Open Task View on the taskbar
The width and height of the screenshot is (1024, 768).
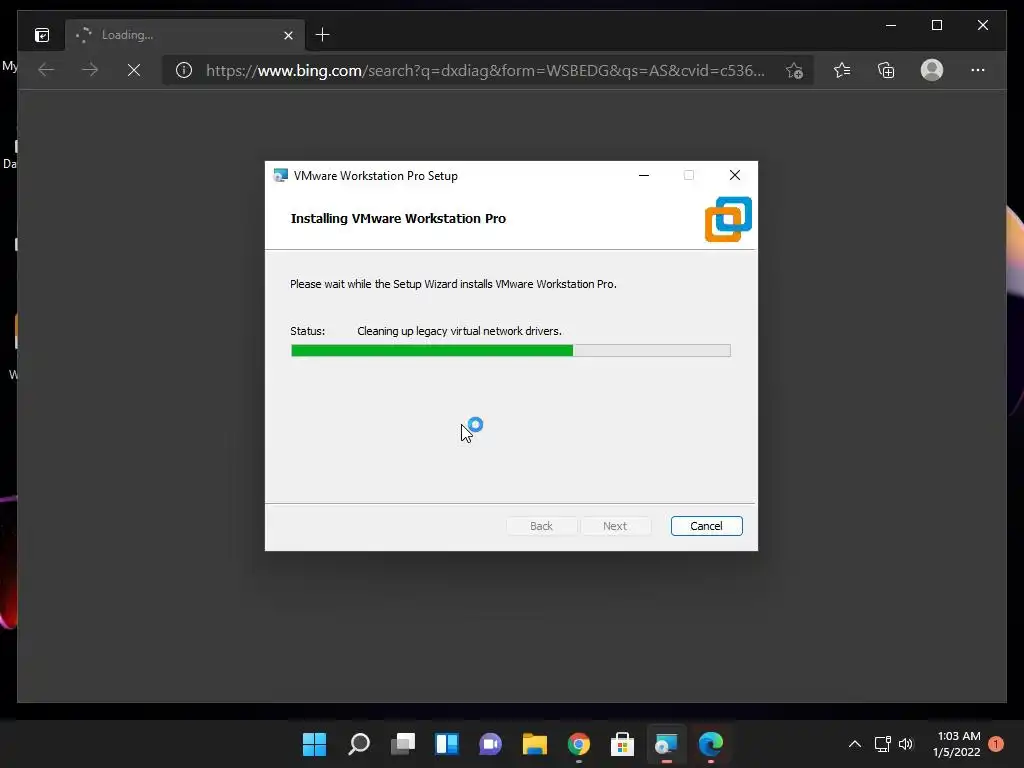tap(403, 744)
